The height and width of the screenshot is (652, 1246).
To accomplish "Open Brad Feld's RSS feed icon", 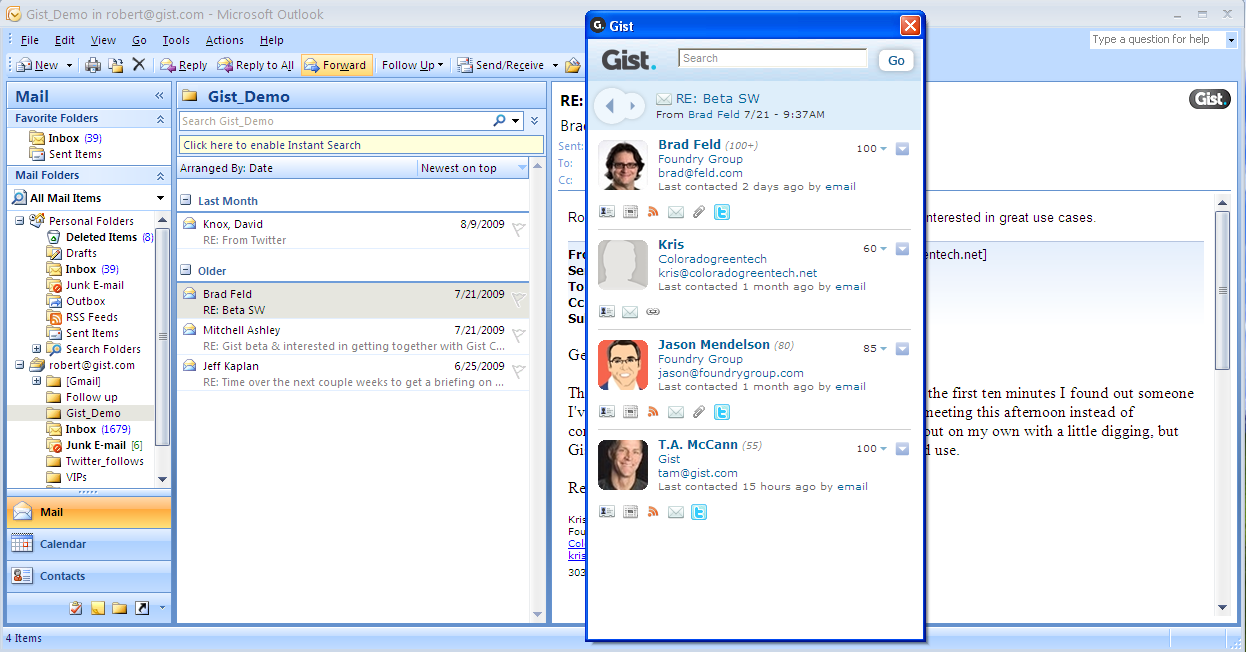I will tap(653, 212).
